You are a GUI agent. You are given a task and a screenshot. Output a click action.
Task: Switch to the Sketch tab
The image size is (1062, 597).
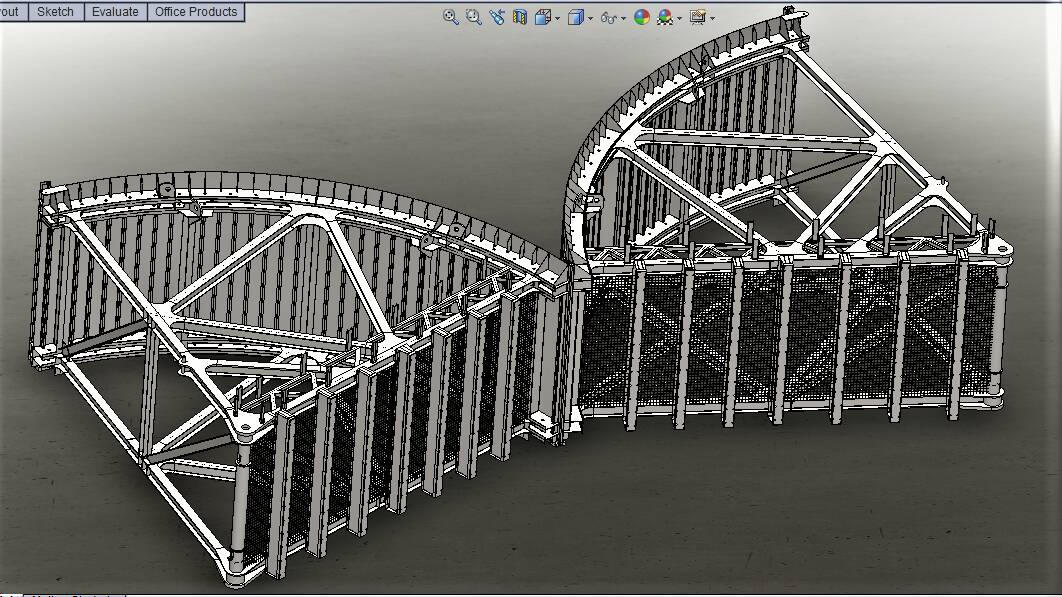tap(55, 12)
